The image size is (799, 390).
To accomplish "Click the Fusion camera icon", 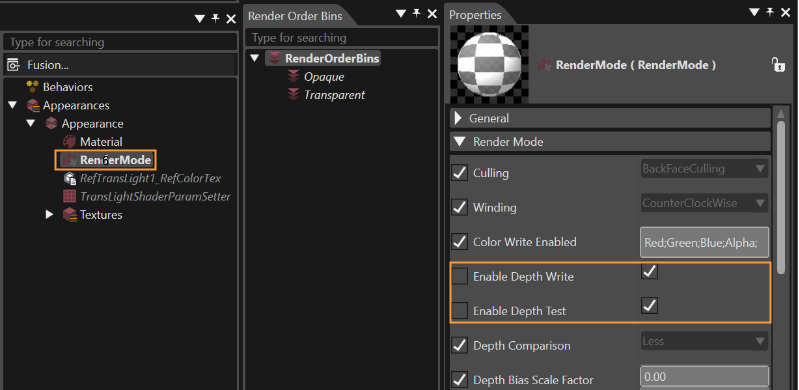I will pyautogui.click(x=13, y=65).
